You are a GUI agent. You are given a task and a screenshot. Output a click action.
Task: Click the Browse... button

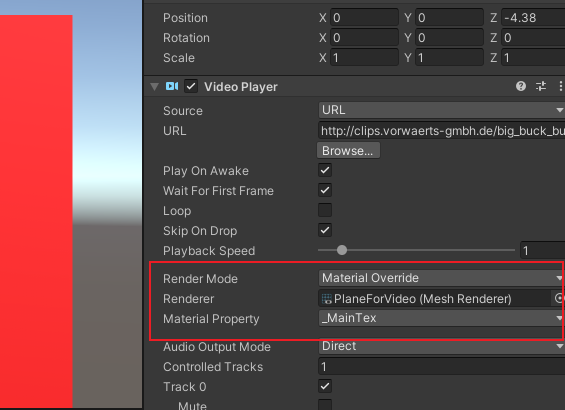pyautogui.click(x=348, y=151)
